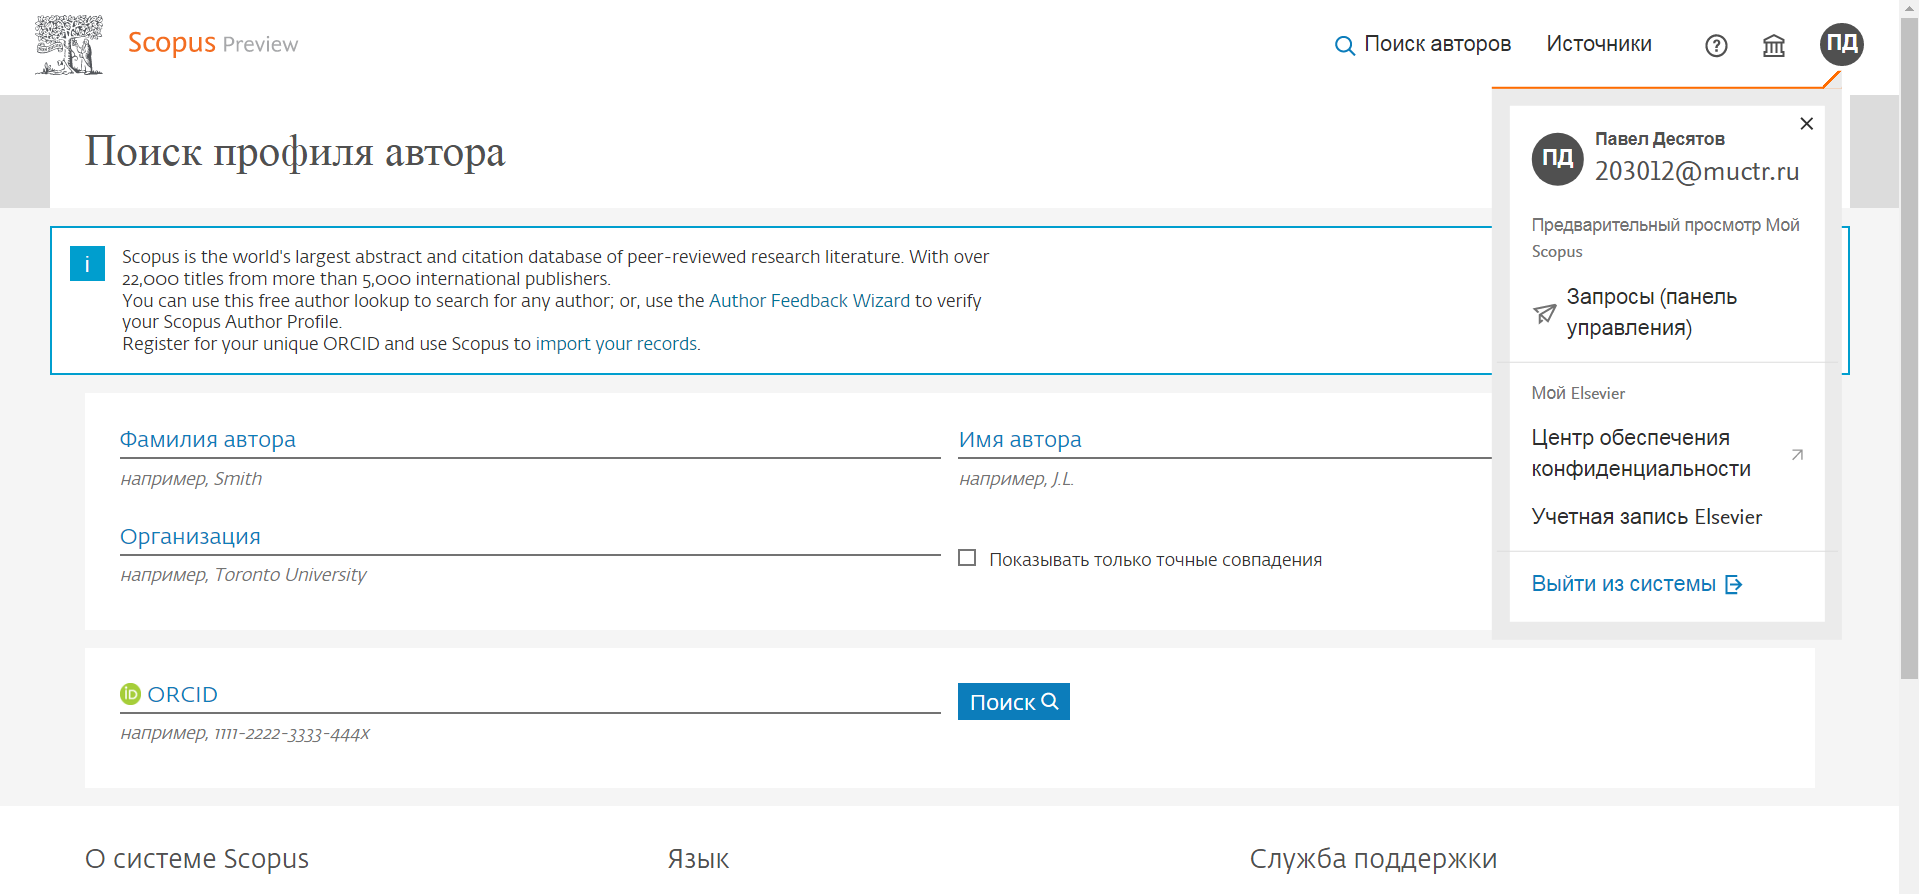Open the Scopus Preview home link
Image resolution: width=1919 pixels, height=894 pixels.
pyautogui.click(x=213, y=43)
